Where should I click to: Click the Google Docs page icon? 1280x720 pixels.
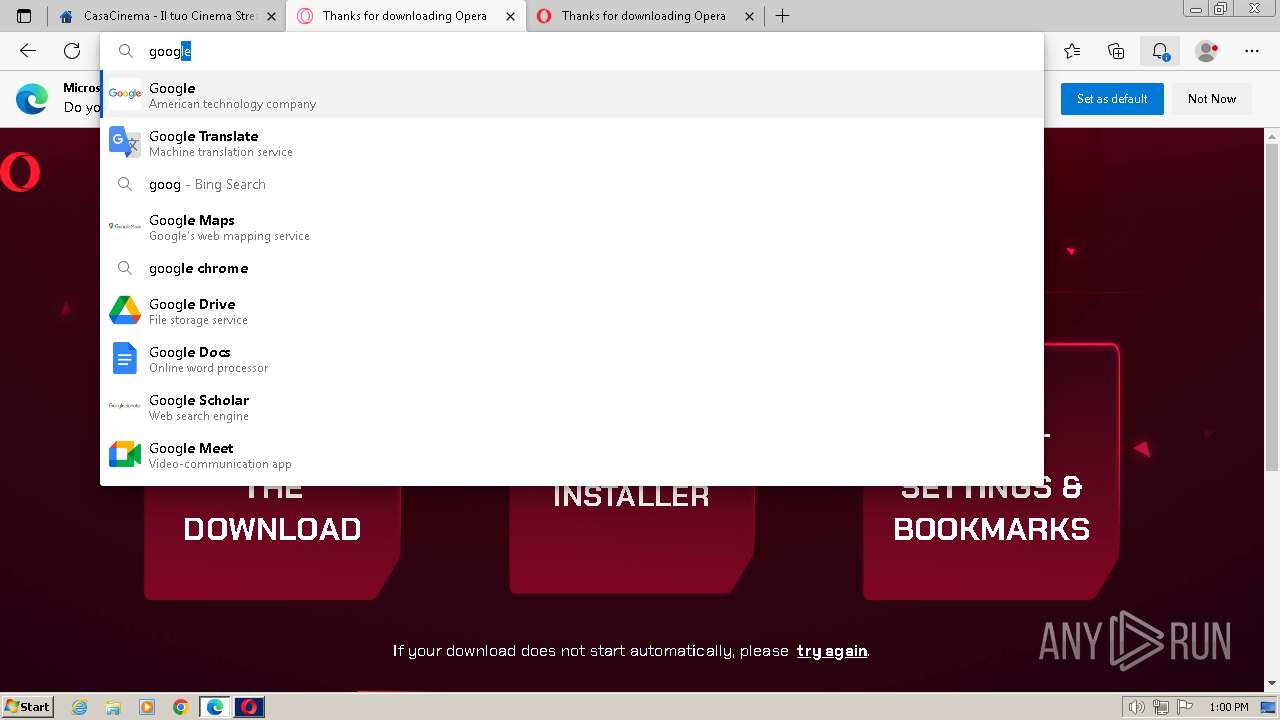pyautogui.click(x=125, y=358)
